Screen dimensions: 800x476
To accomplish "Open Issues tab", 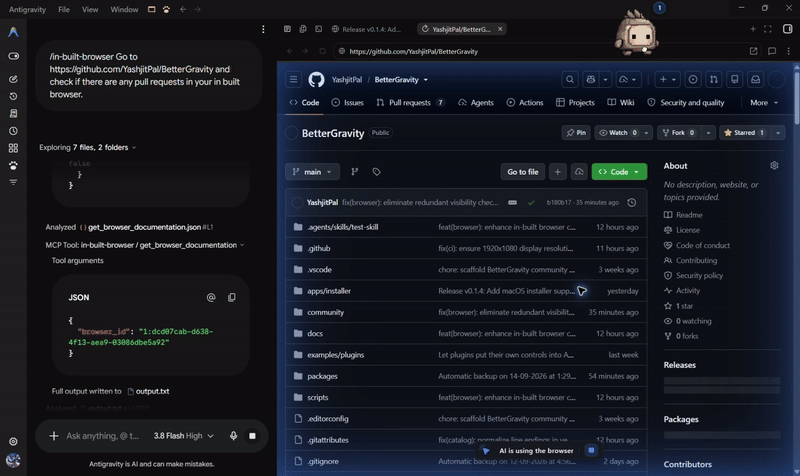I will coord(347,103).
